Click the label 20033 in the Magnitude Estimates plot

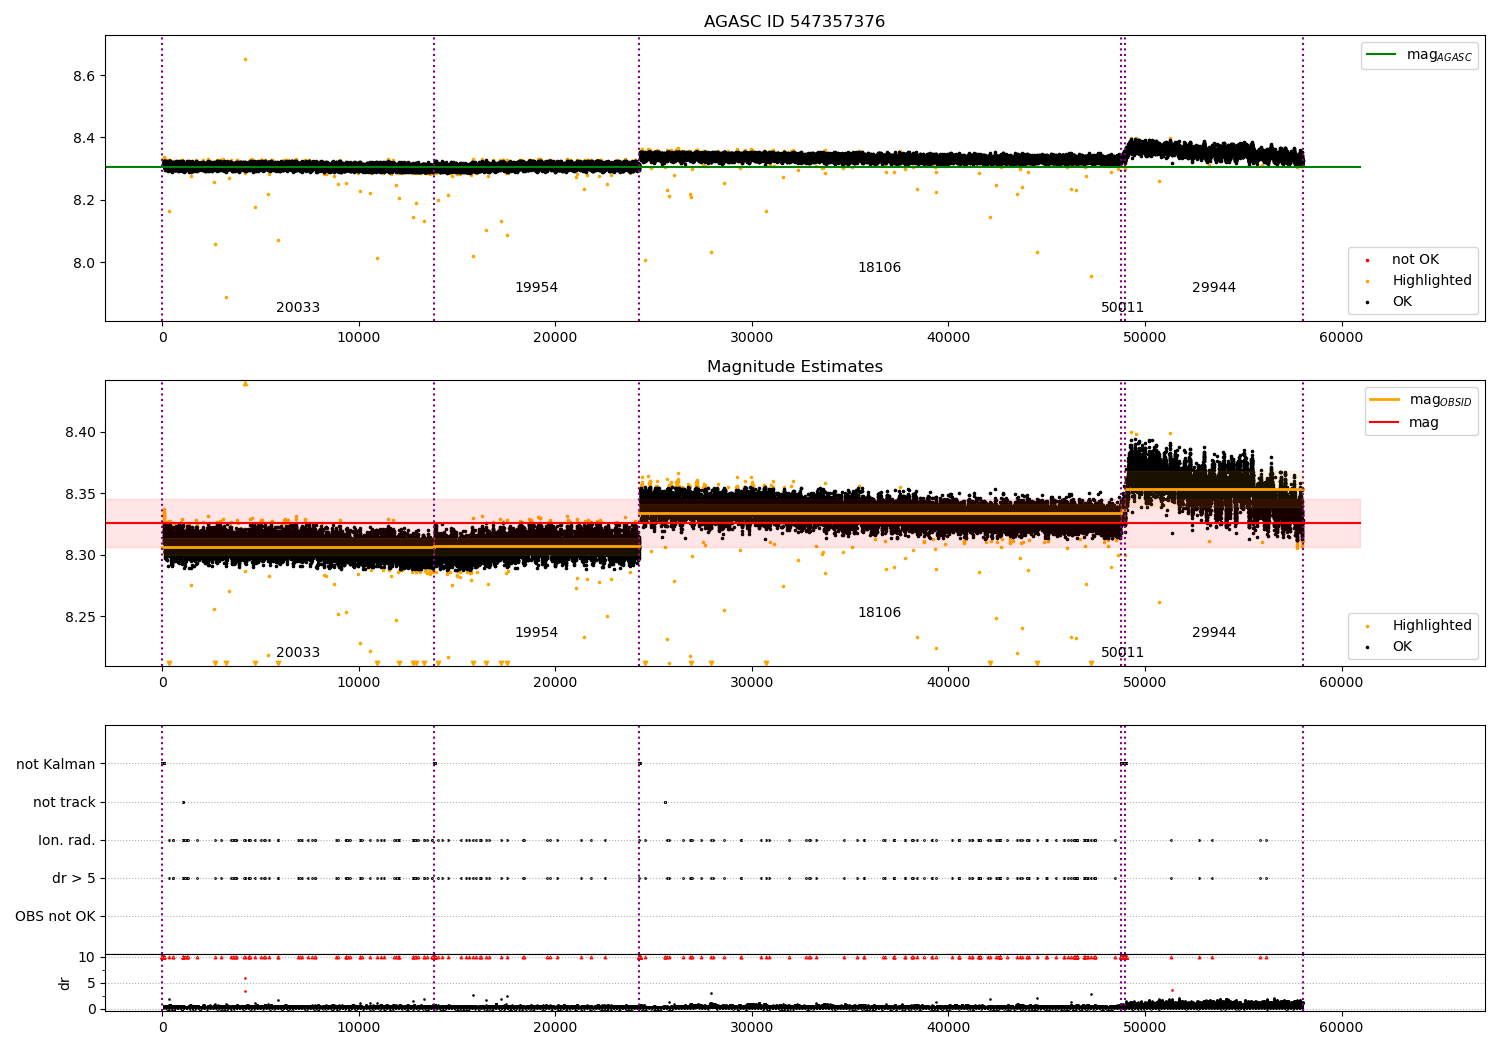click(x=298, y=653)
